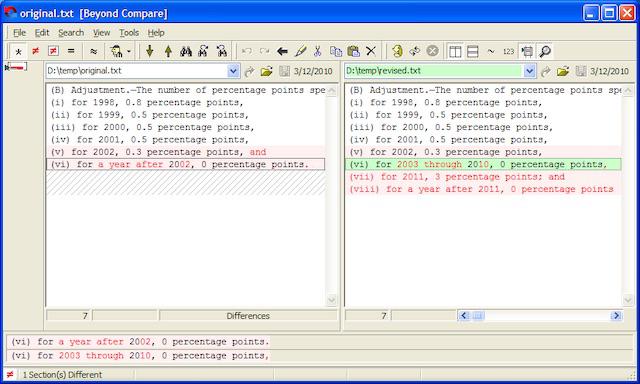Select right line '(viii) for a year after 2011'
The image size is (640, 384).
click(x=483, y=189)
